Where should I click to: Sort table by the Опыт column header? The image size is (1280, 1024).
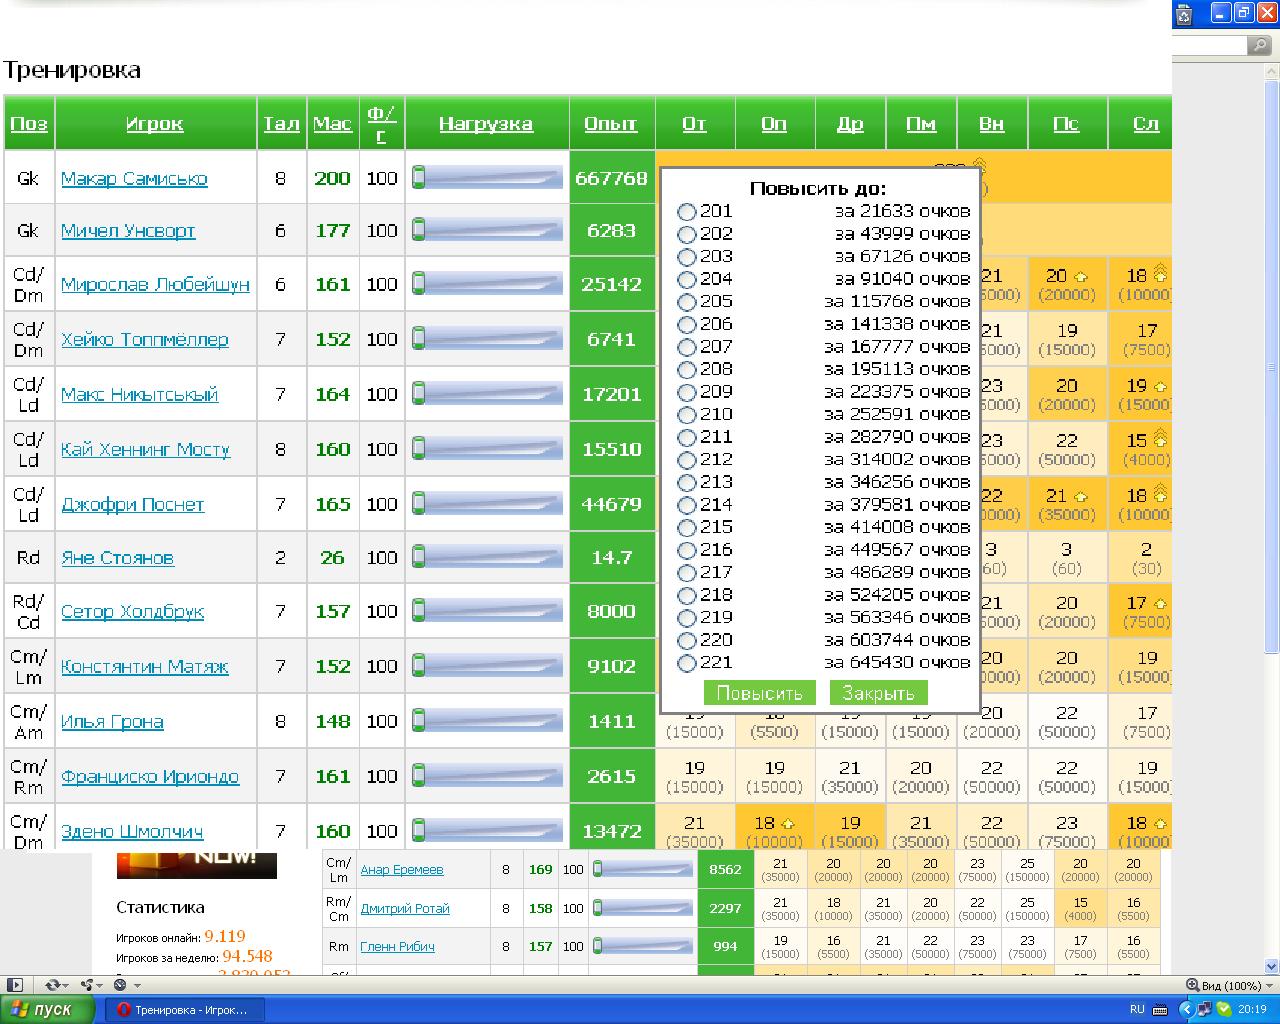click(x=610, y=124)
